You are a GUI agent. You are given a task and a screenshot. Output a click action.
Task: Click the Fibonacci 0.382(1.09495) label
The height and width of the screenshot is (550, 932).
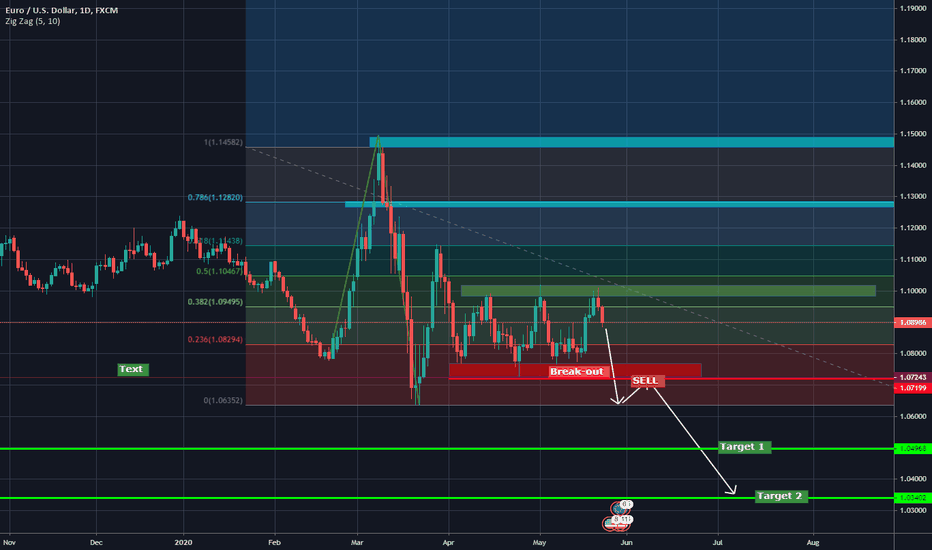(215, 302)
